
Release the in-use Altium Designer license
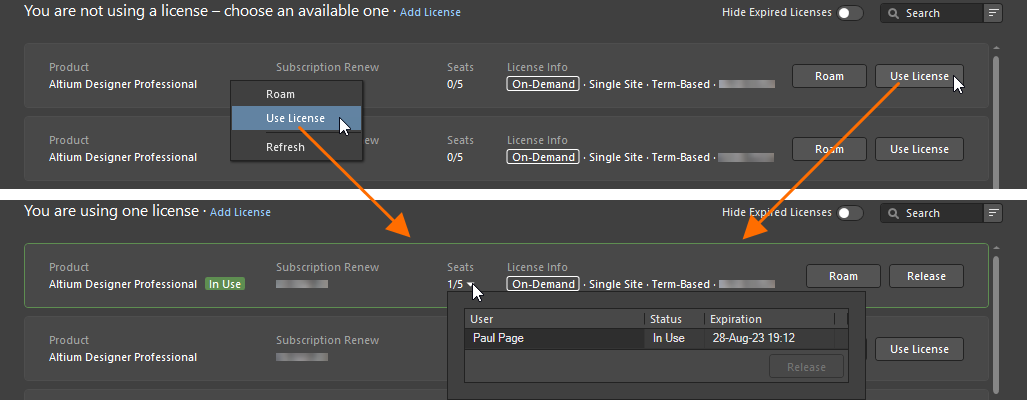point(926,276)
